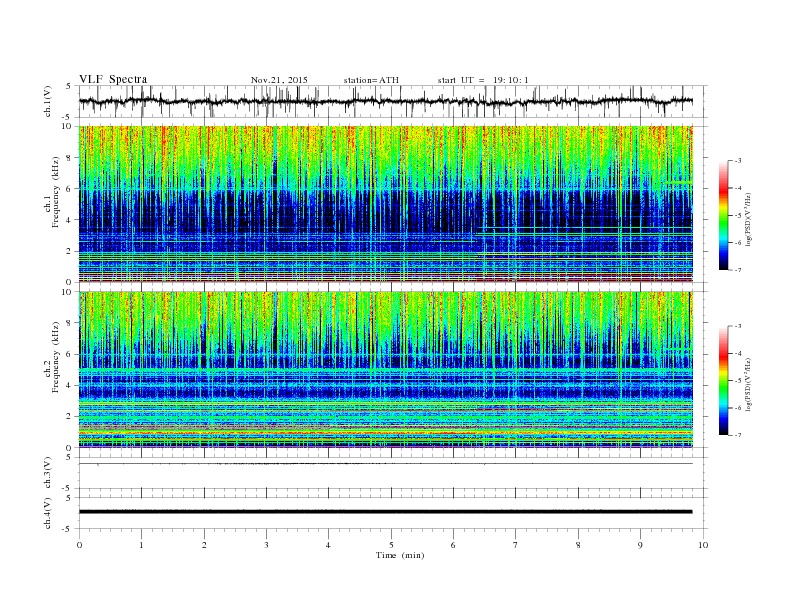Click time axis tick label "6"

point(453,545)
